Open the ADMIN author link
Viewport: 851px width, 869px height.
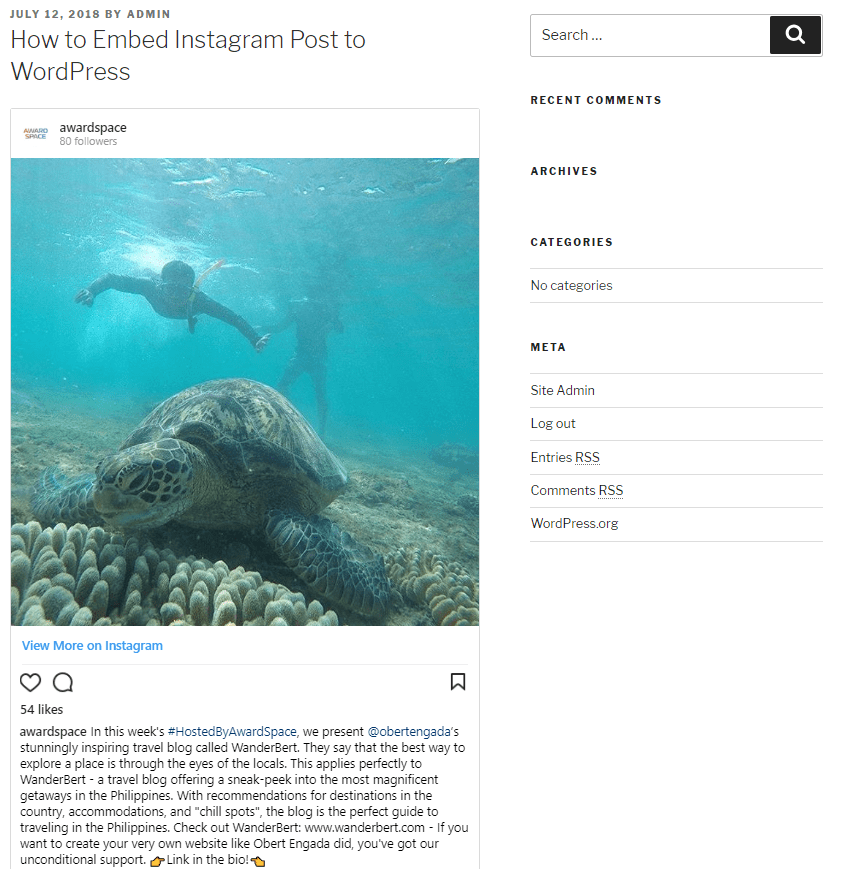148,14
